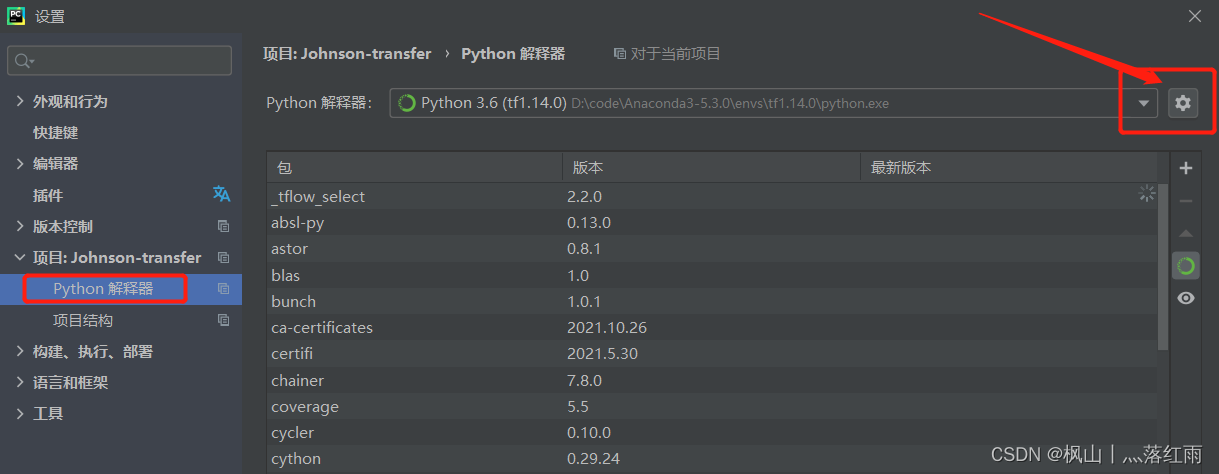Expand the 构建、执行、部署 group

coord(20,351)
